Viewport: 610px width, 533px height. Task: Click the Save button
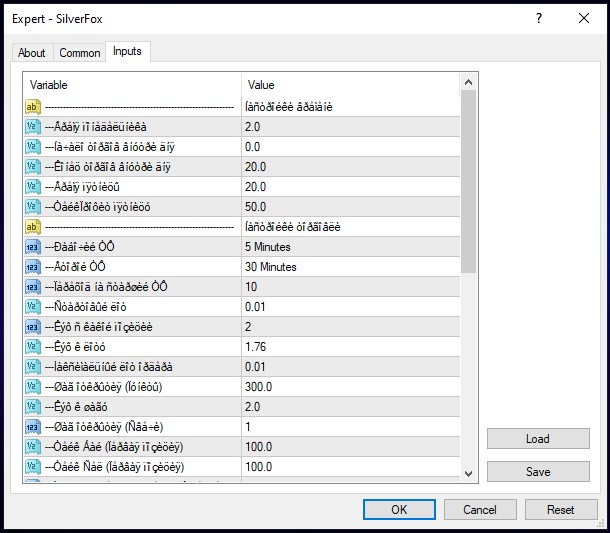[x=538, y=472]
